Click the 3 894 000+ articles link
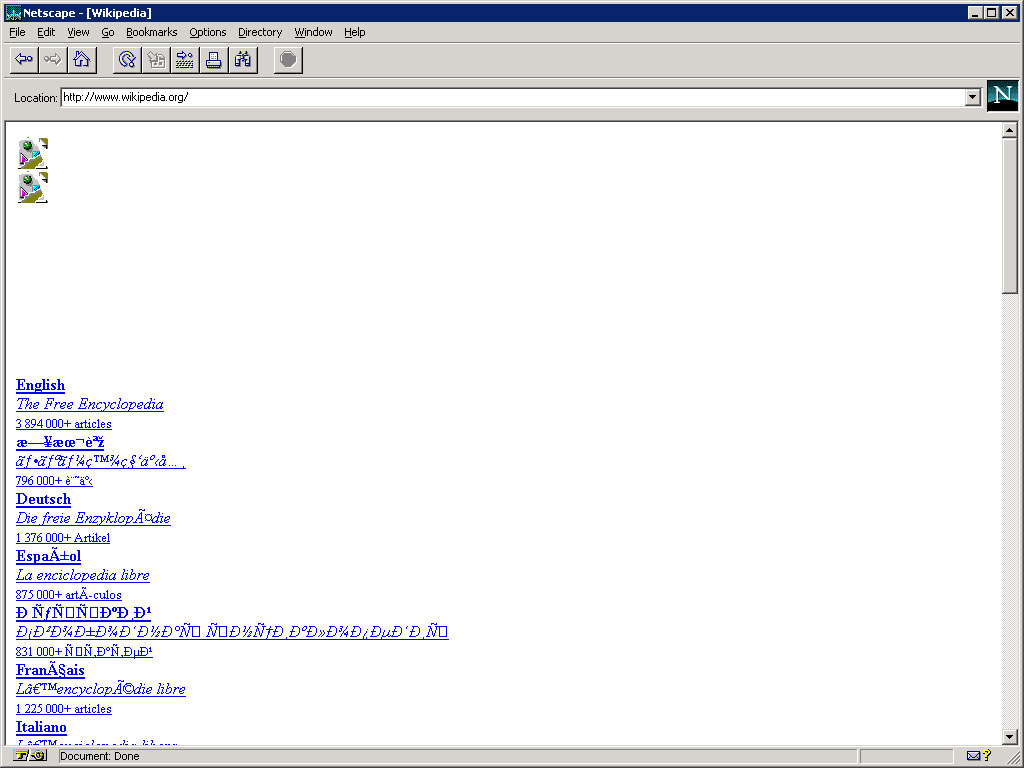The image size is (1024, 768). 63,424
